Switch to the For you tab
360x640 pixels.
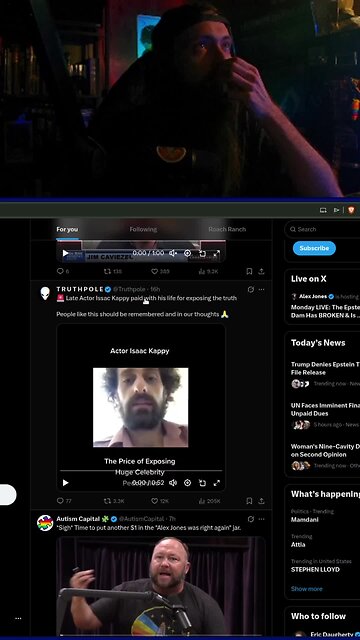point(67,229)
